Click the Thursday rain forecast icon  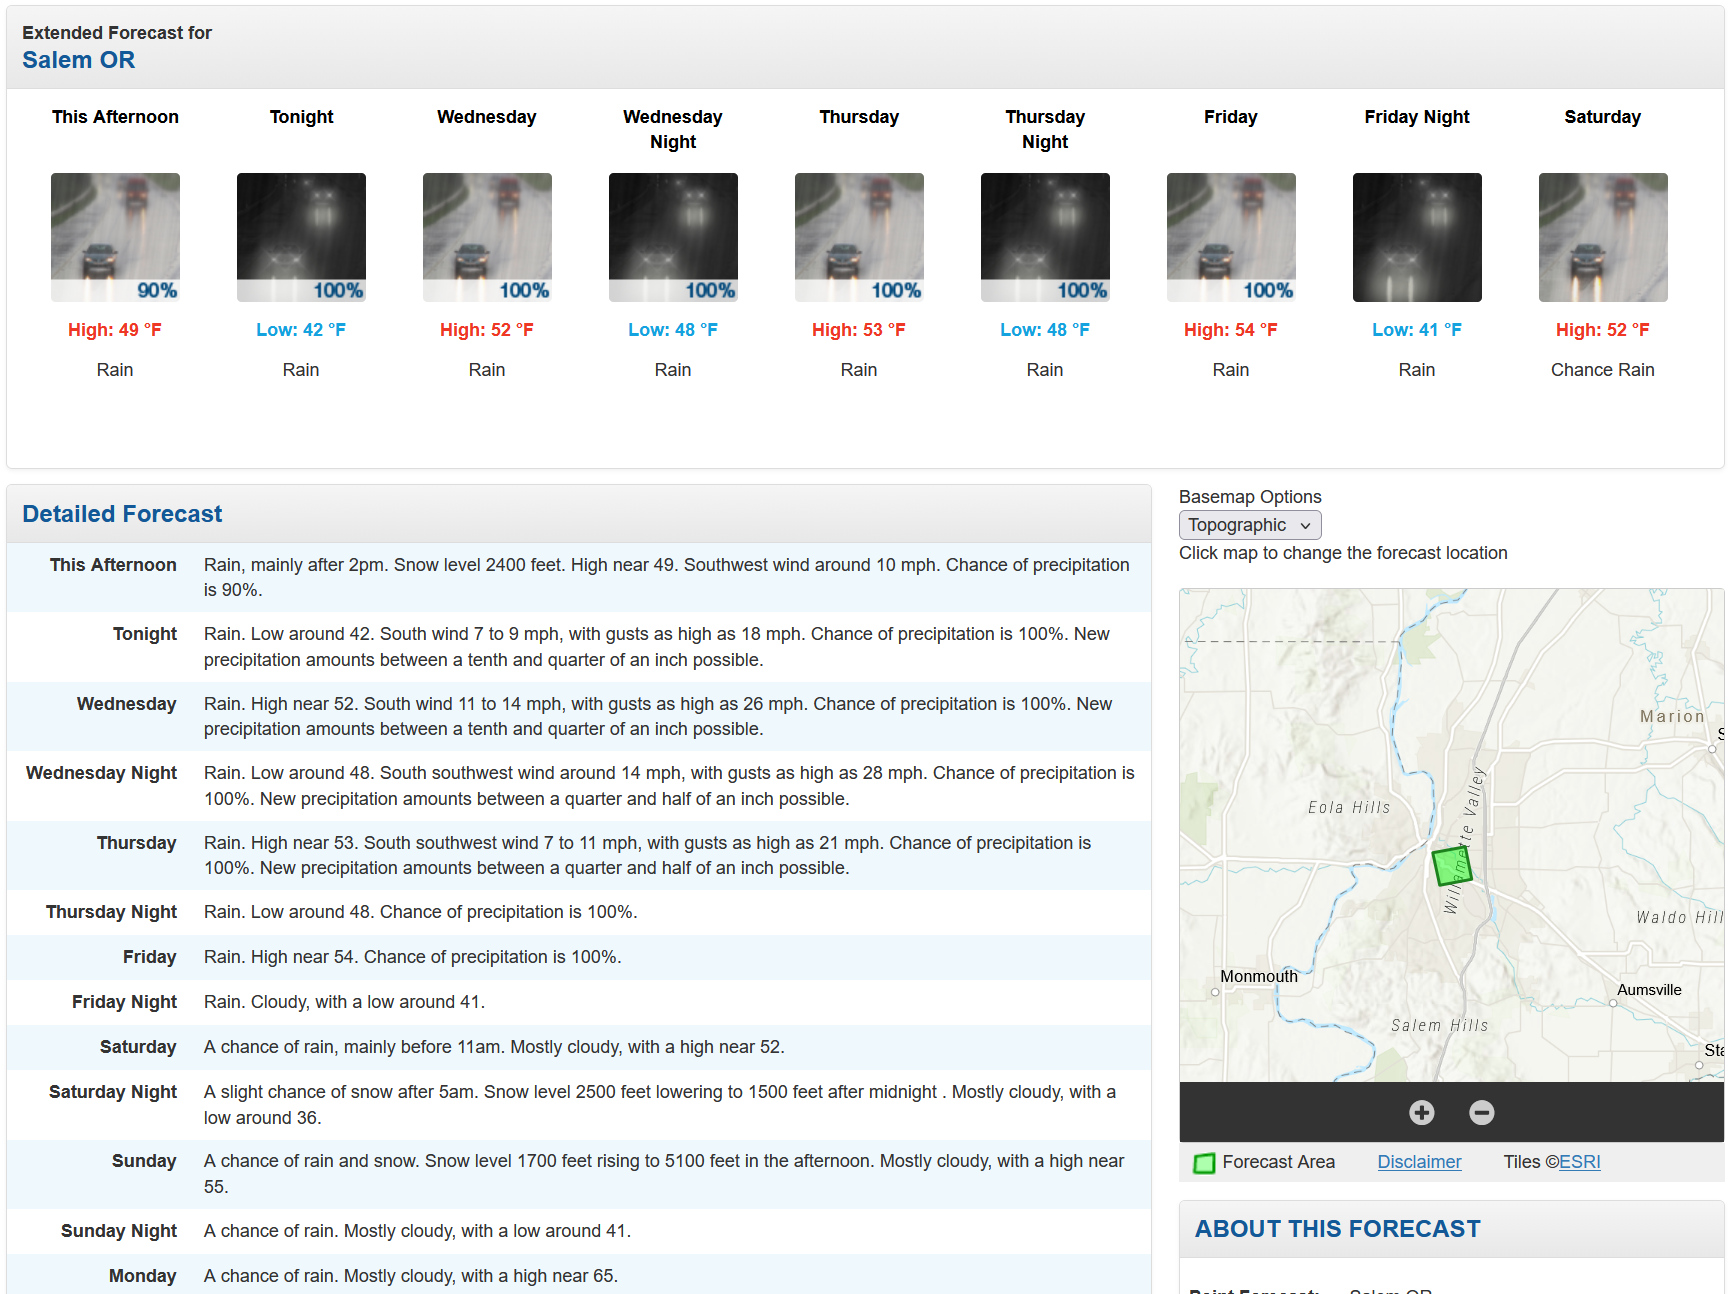[x=859, y=237]
